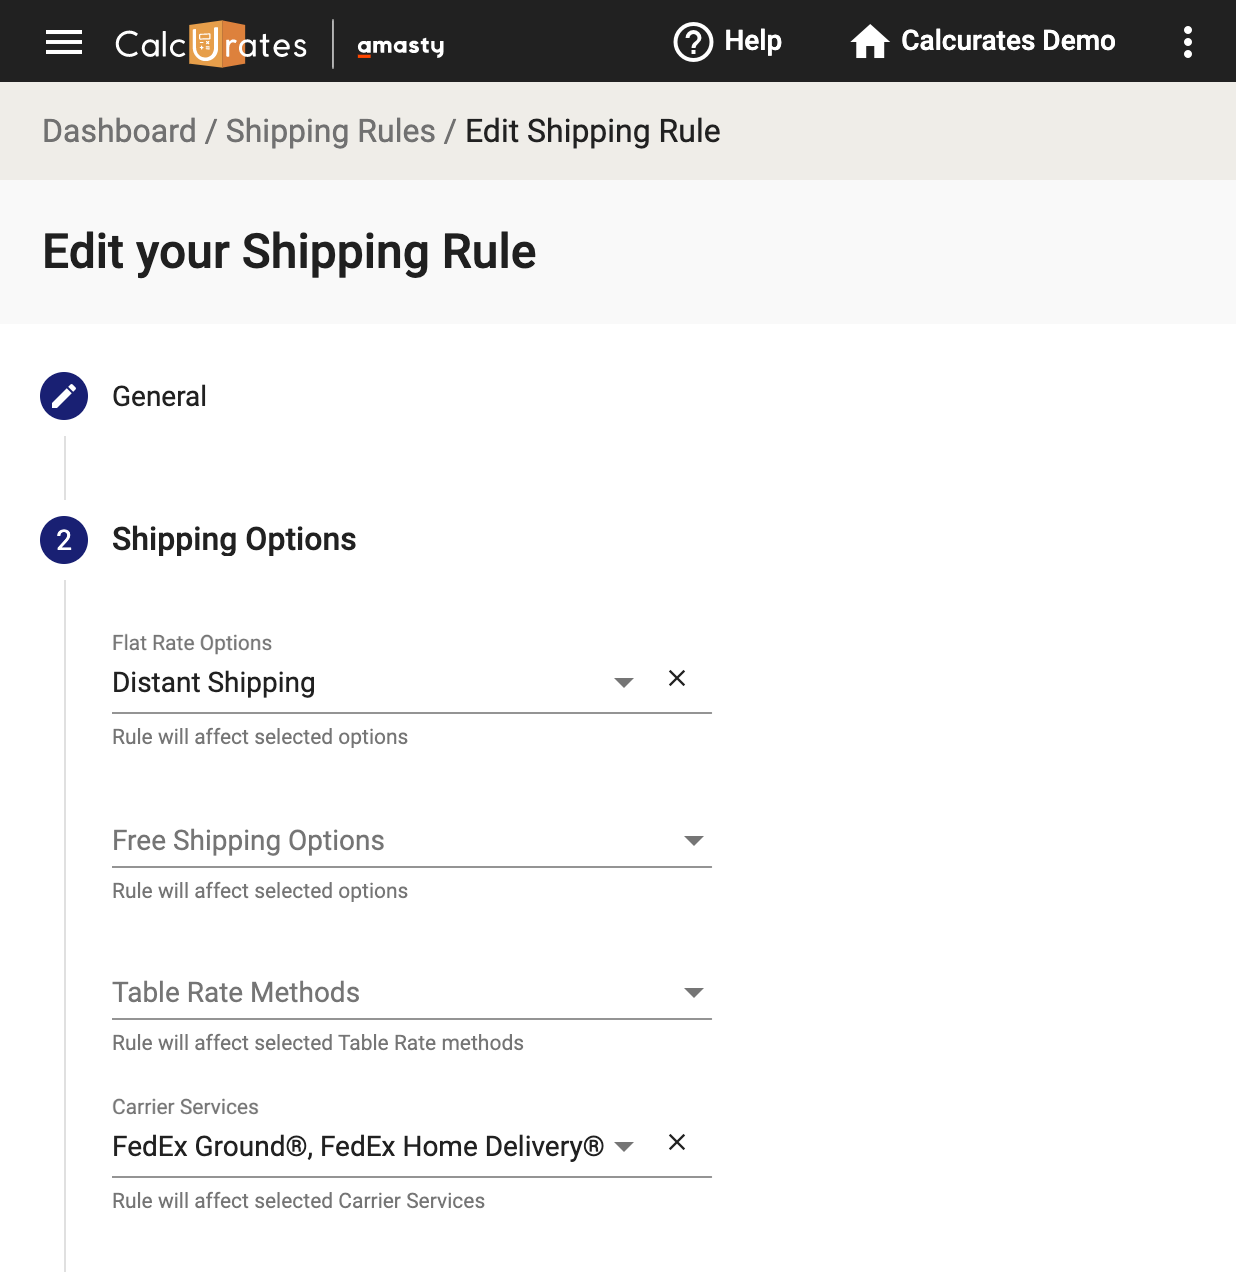
Task: Go to Dashboard via breadcrumb
Action: click(119, 131)
